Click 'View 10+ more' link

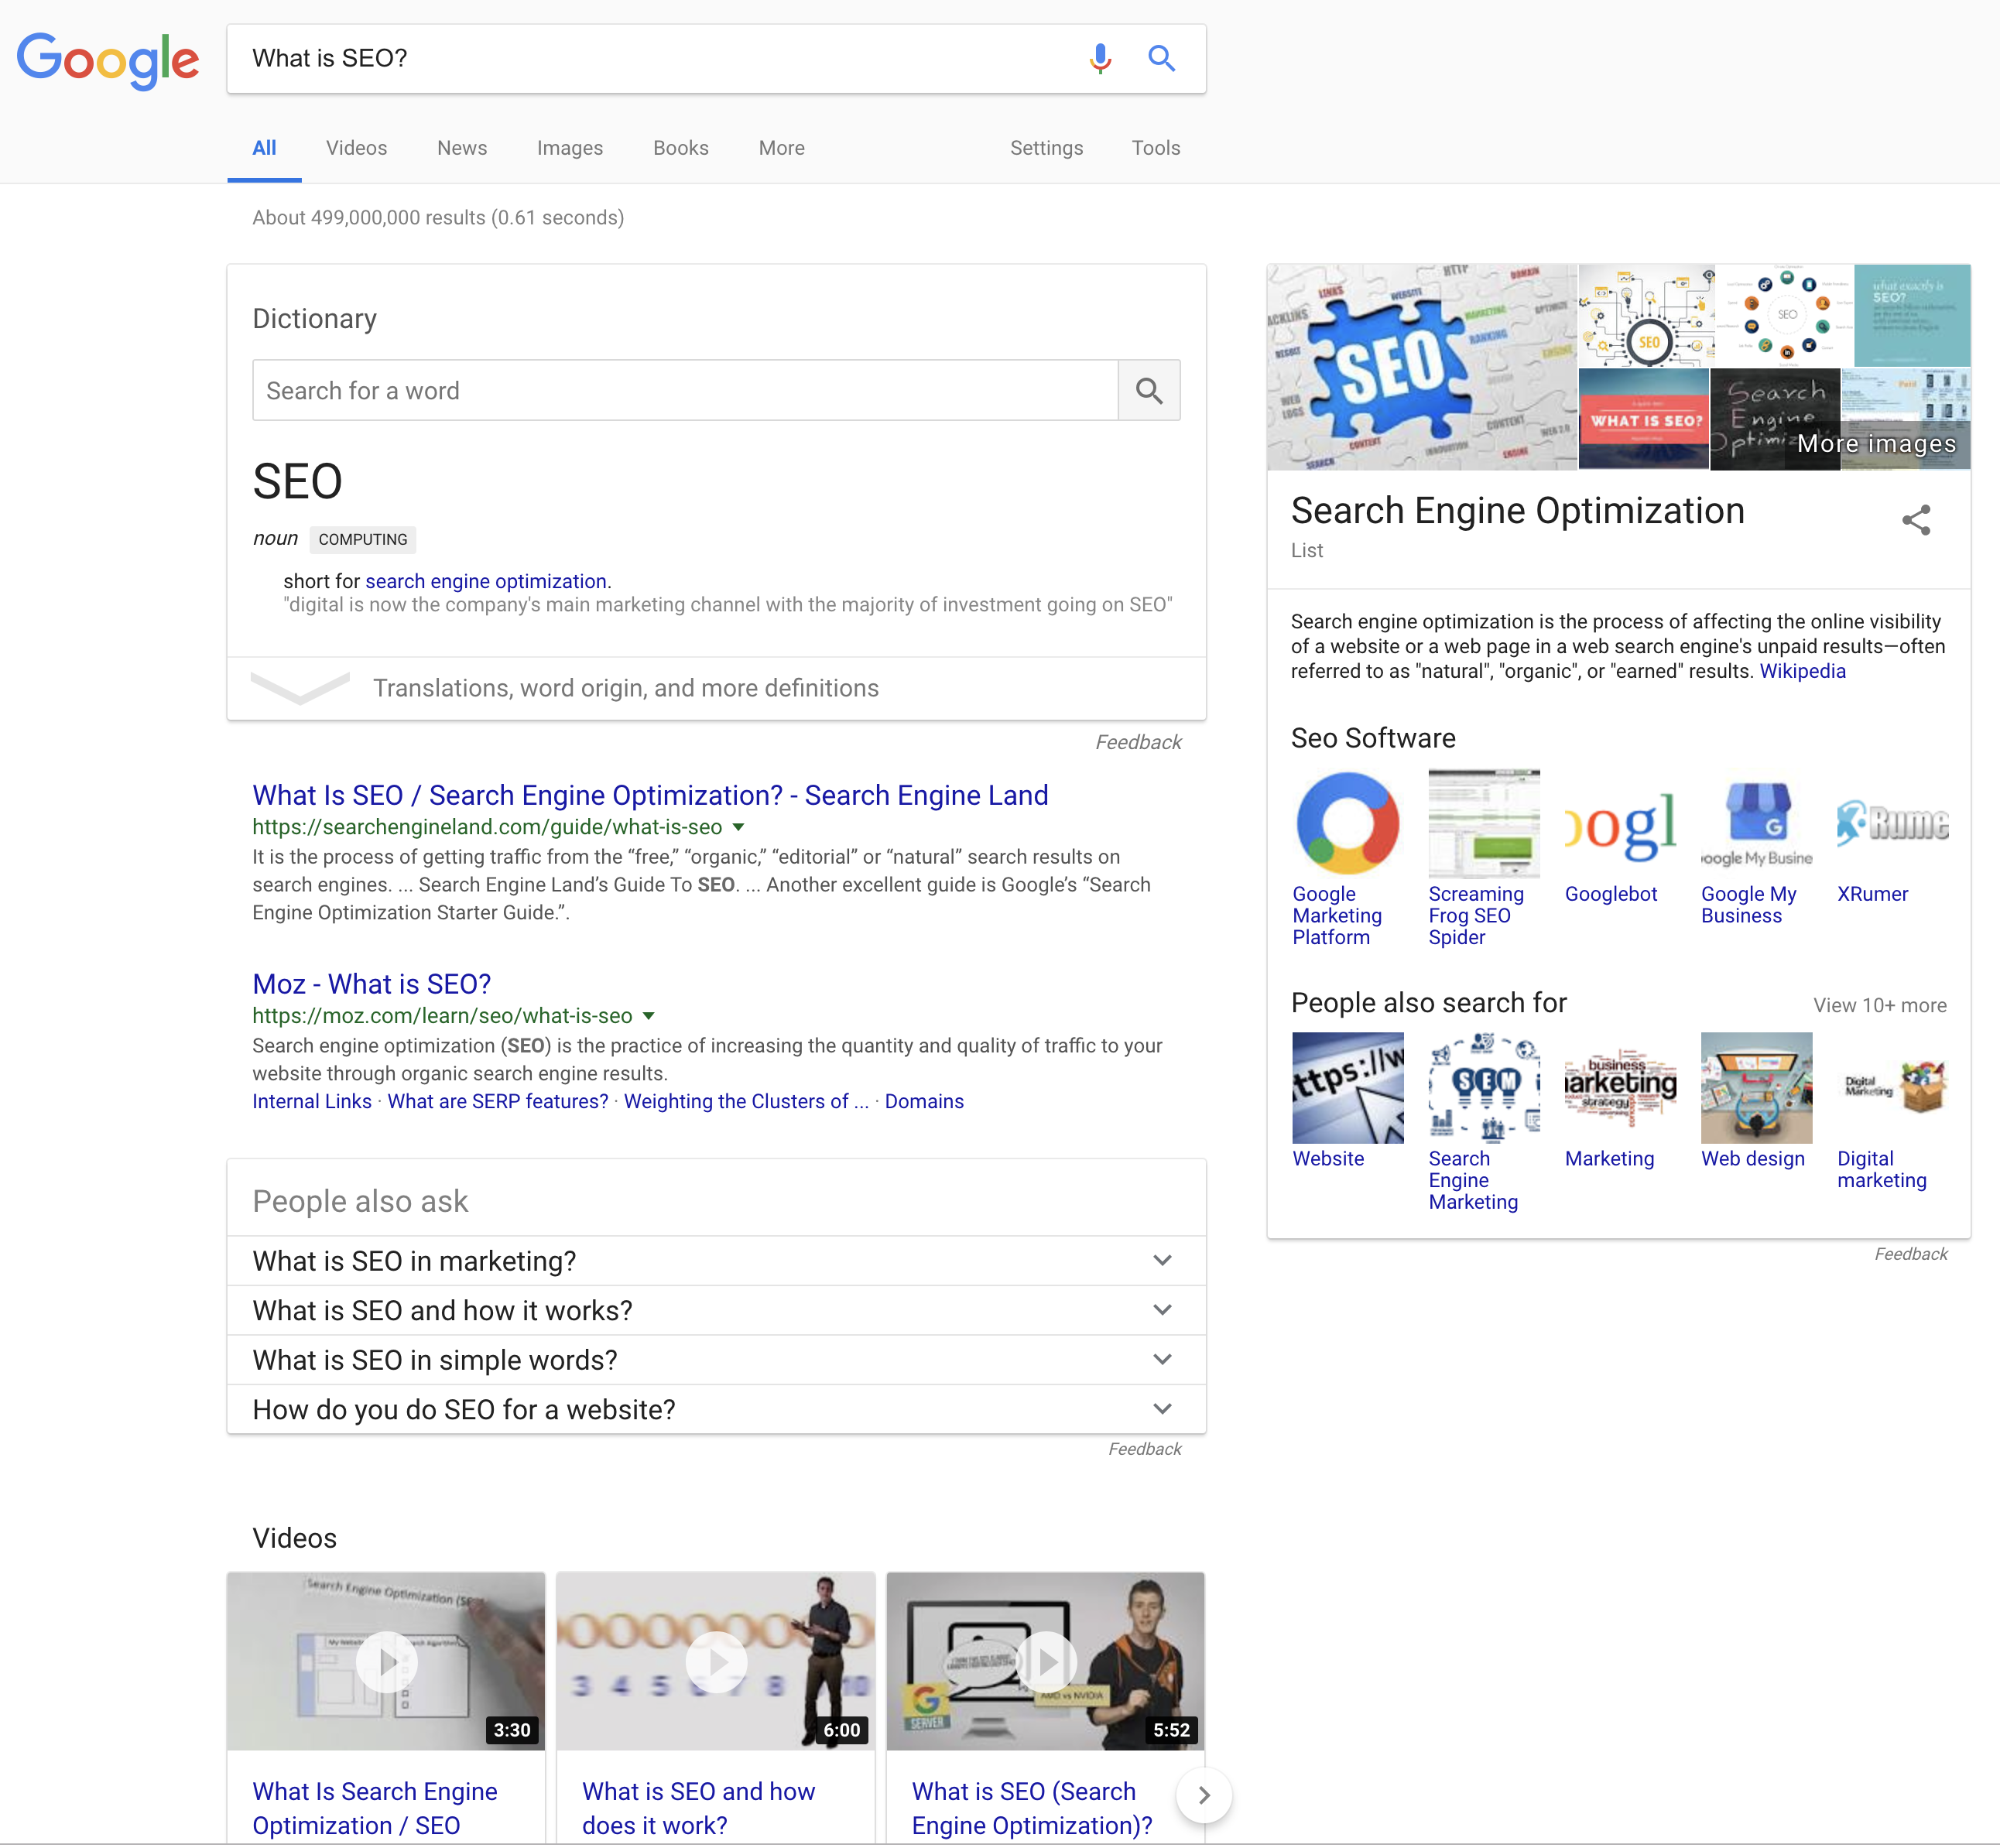(1880, 1005)
